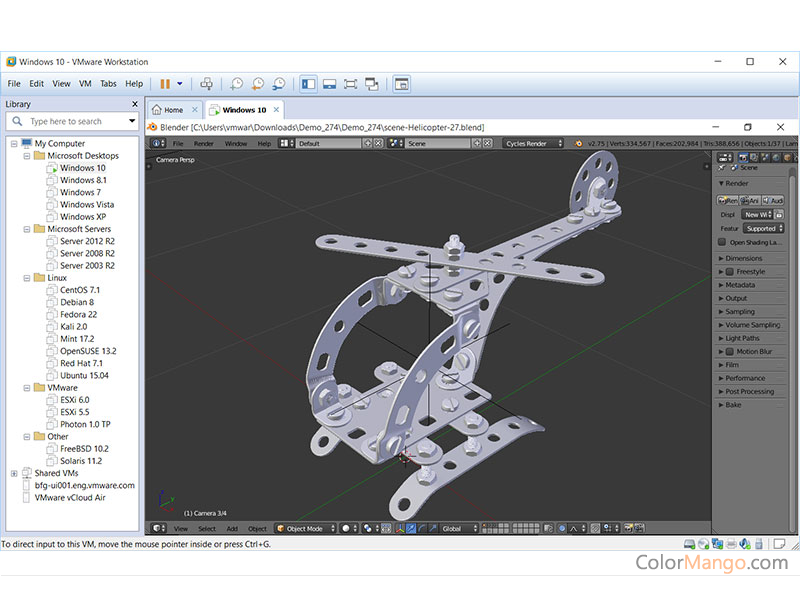Toggle the Freestyle checkbox

(x=730, y=272)
